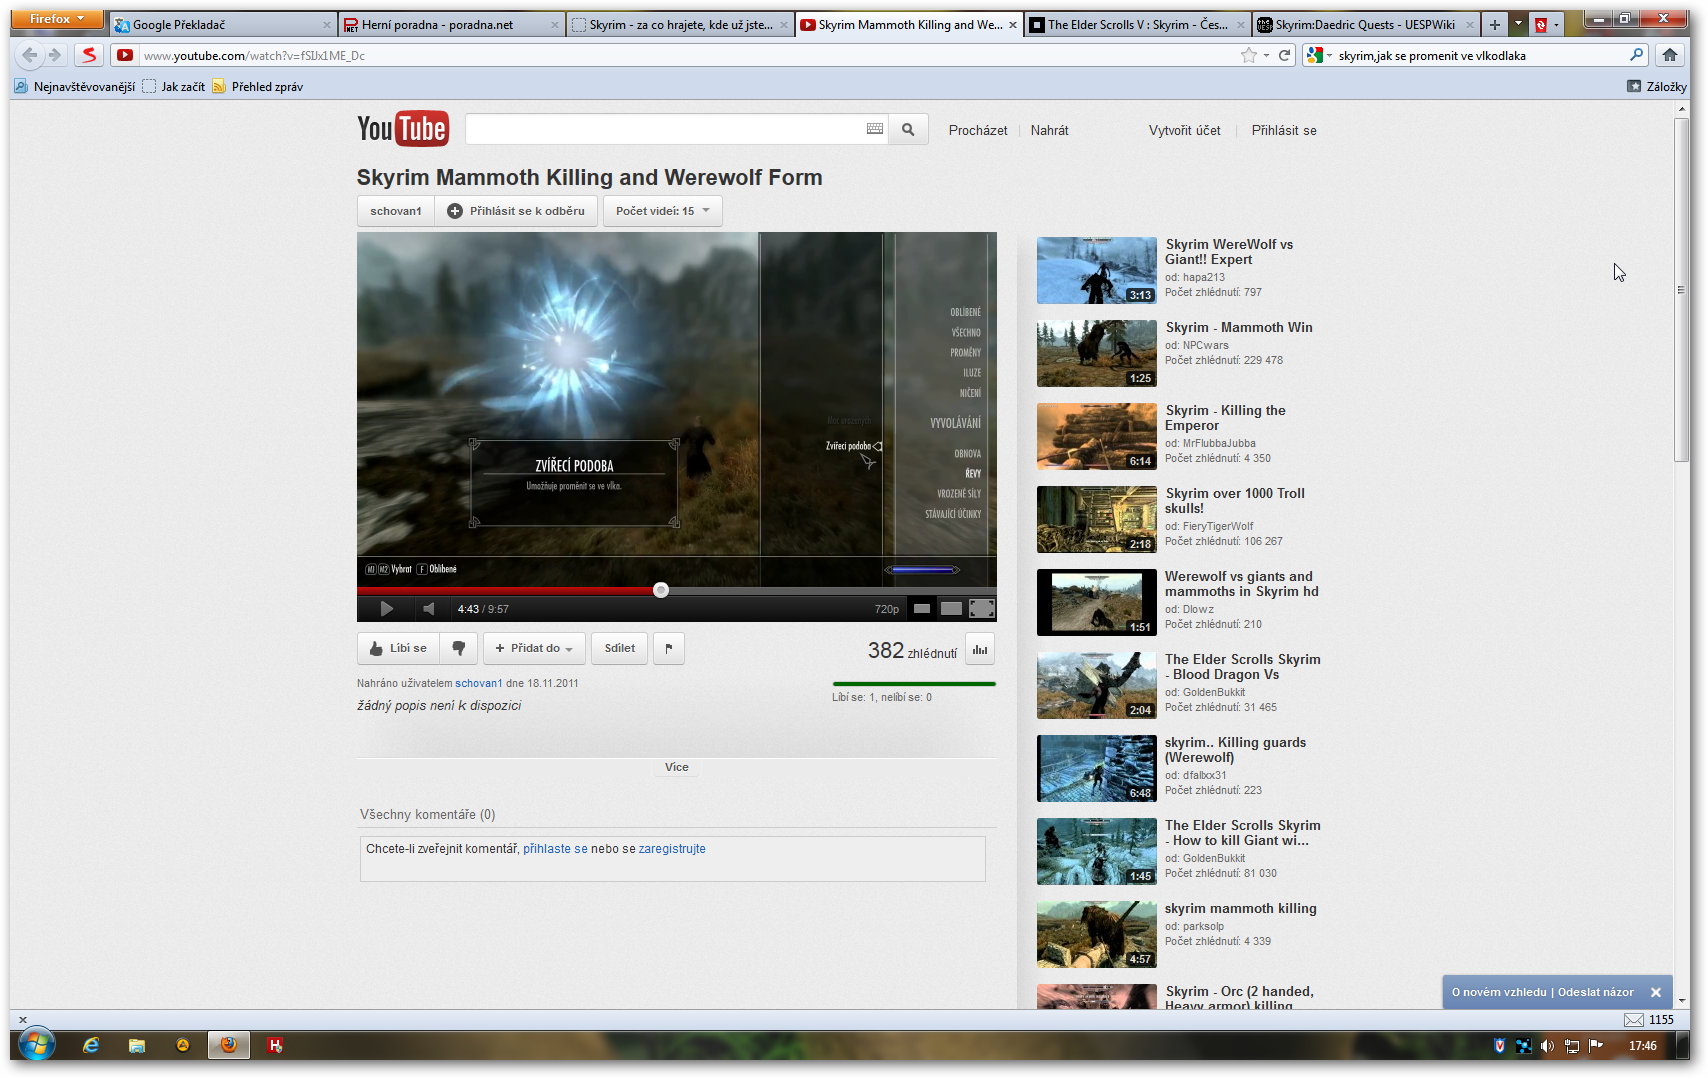Flag the video with the flag icon
This screenshot has width=1708, height=1078.
pos(669,648)
